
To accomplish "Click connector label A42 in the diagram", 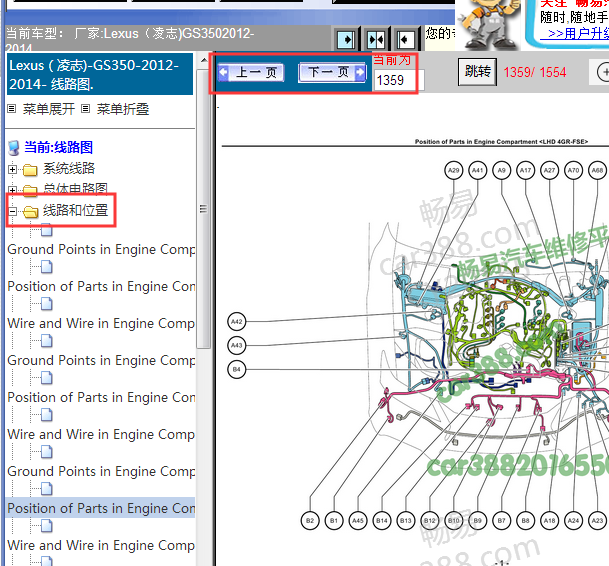I will coord(237,322).
